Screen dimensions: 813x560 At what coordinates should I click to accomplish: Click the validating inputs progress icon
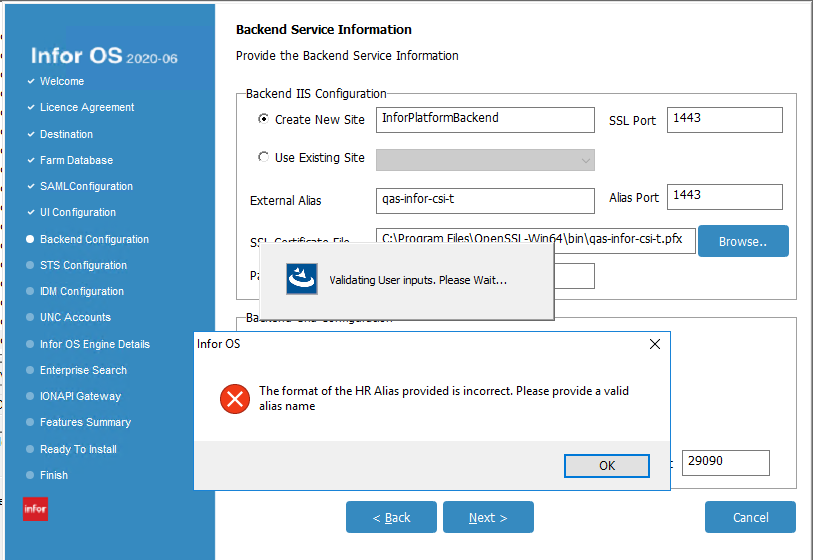pyautogui.click(x=302, y=279)
